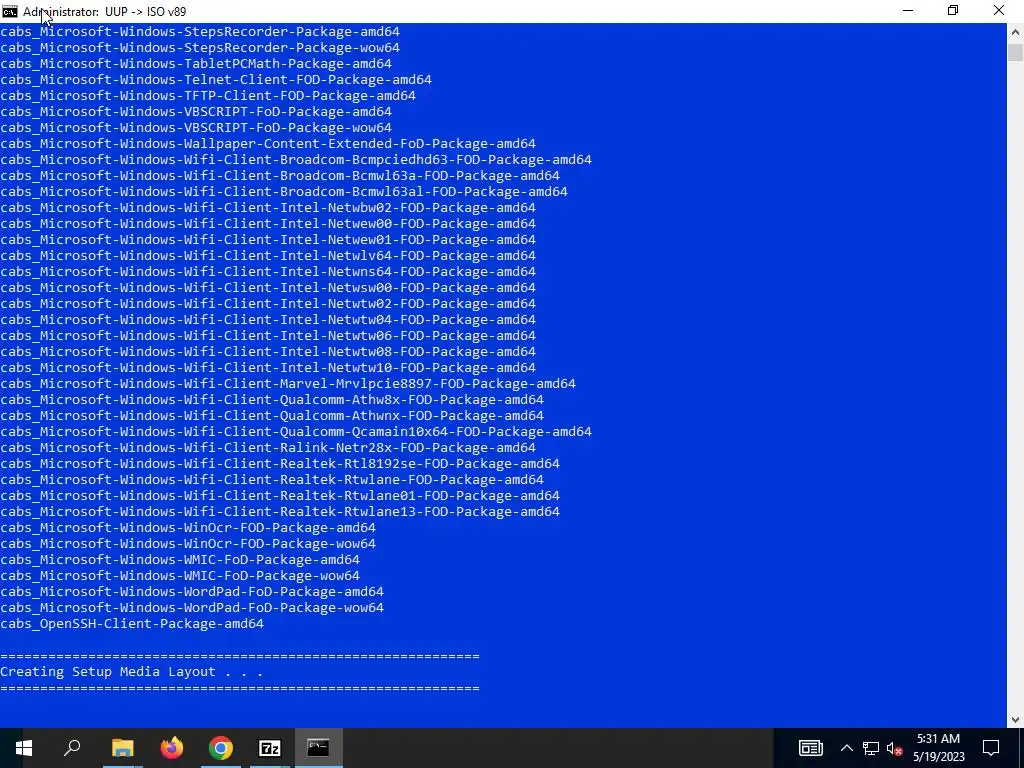Click the window title UUP -> ISO v89

tap(146, 11)
